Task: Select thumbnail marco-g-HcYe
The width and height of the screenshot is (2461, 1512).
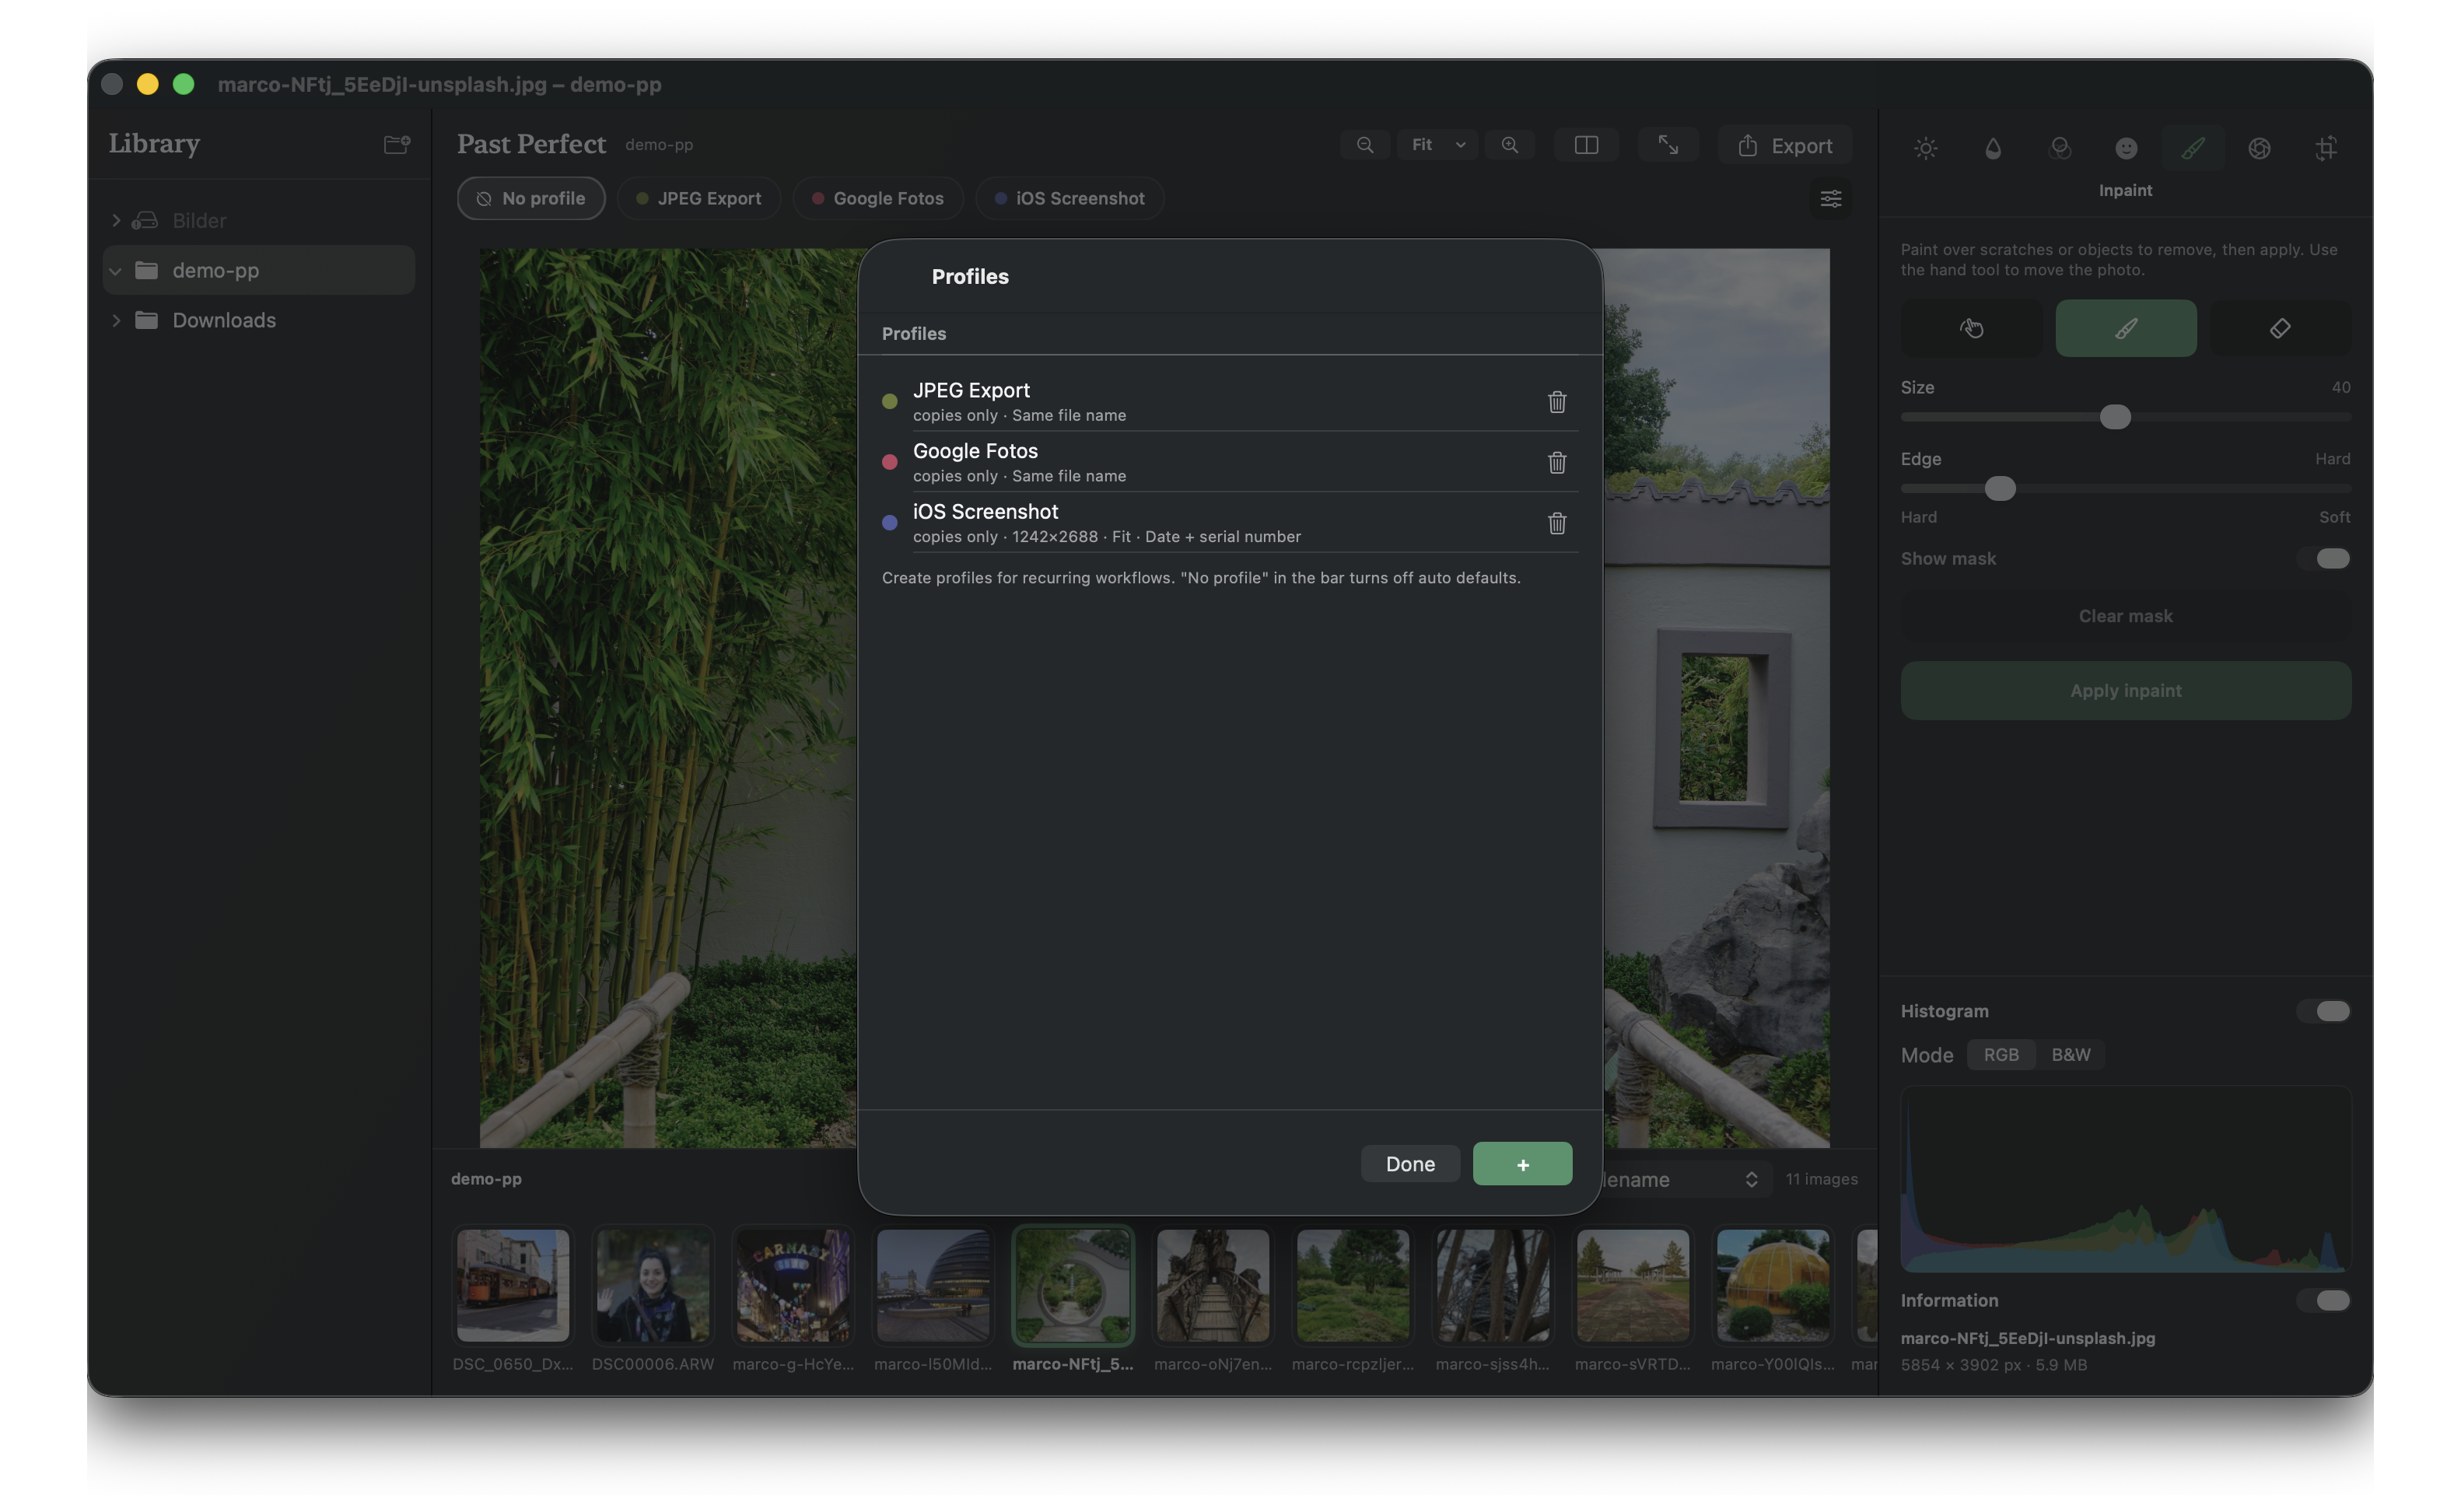Action: pos(792,1286)
